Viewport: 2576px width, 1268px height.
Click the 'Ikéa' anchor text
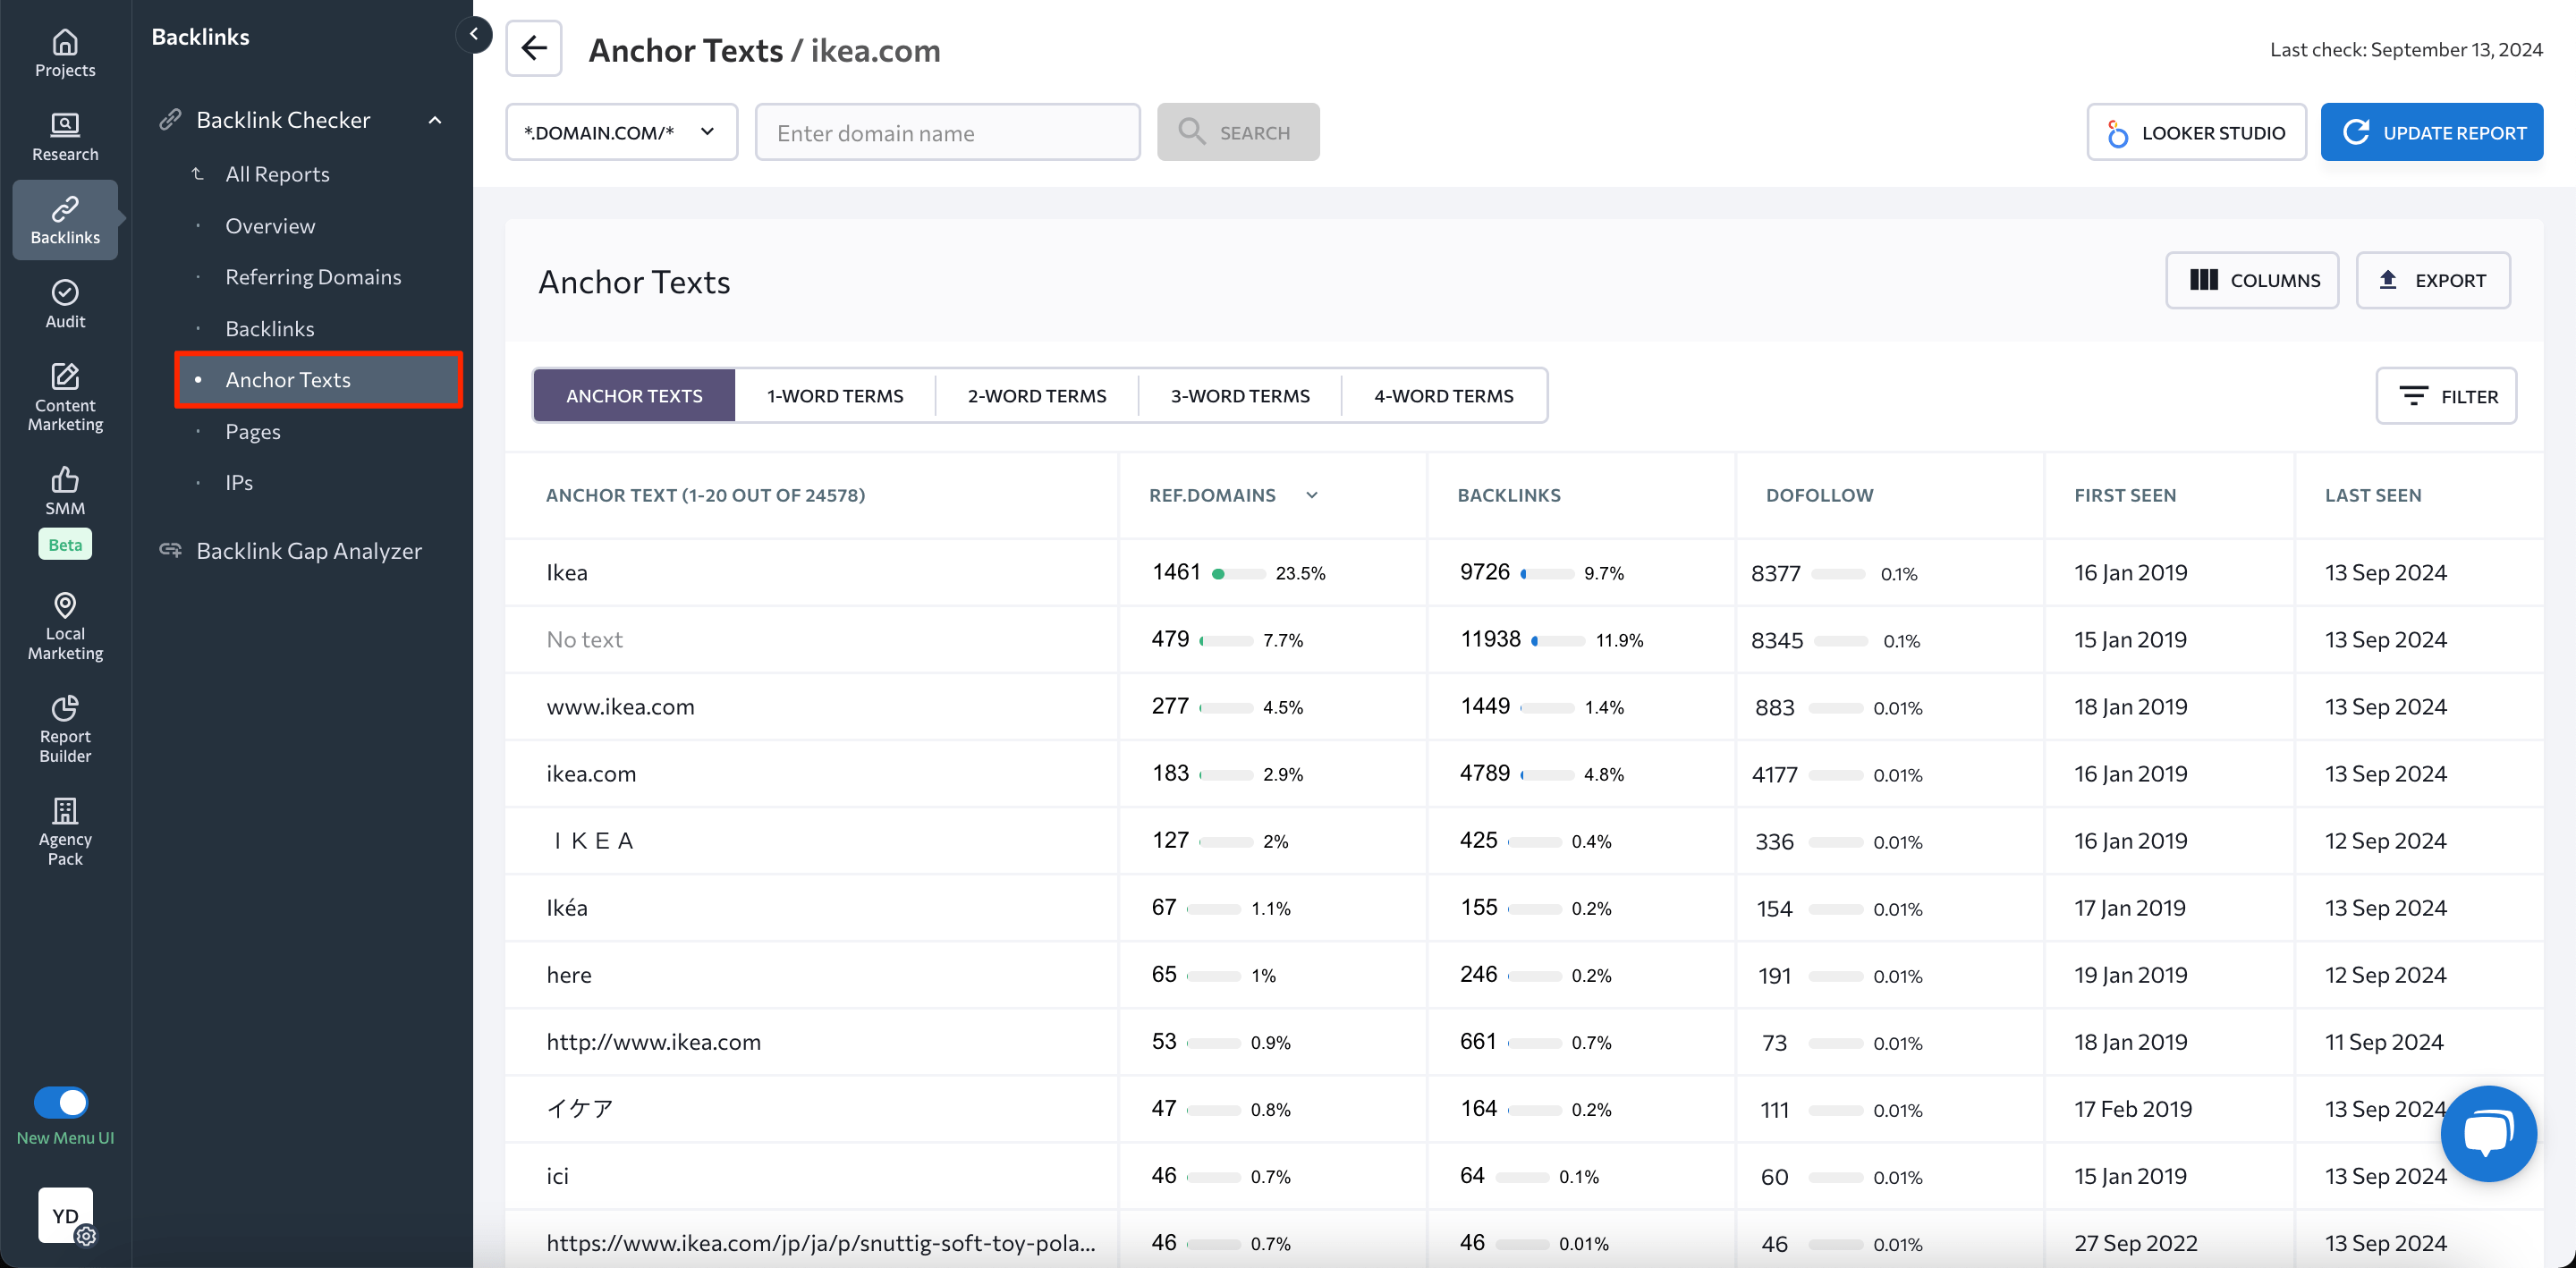click(x=566, y=908)
